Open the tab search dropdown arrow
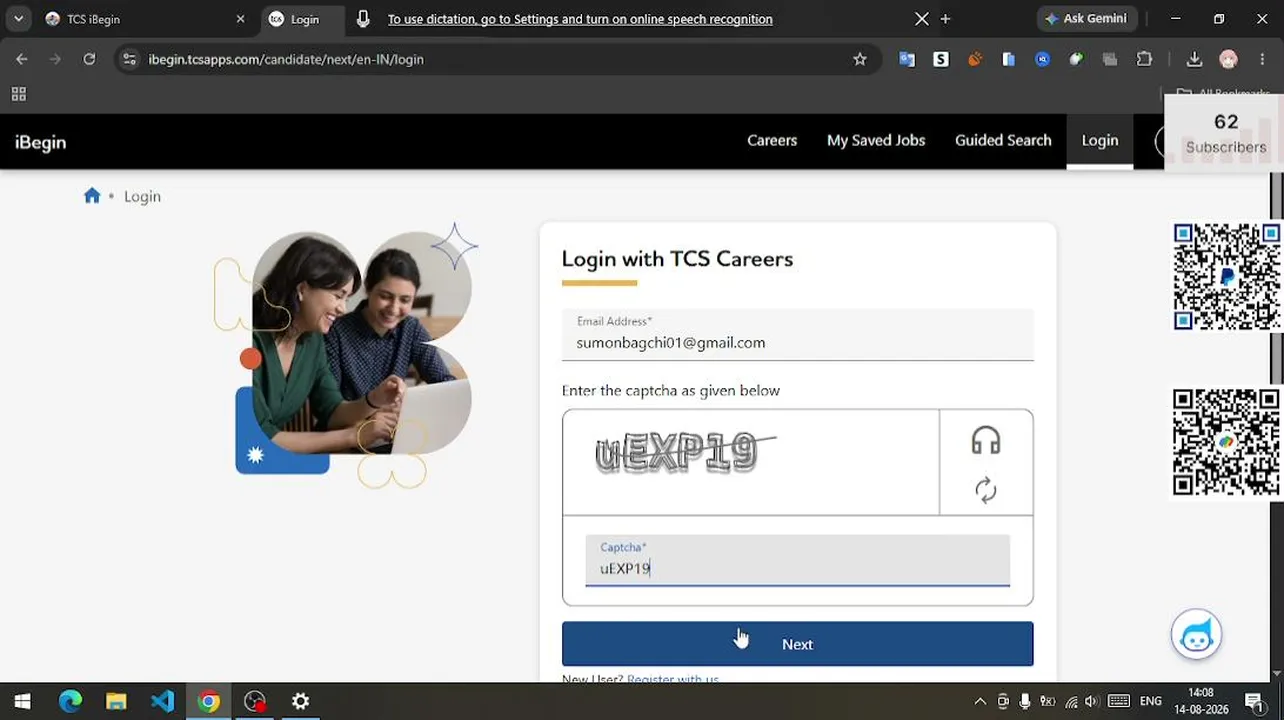The height and width of the screenshot is (720, 1284). pyautogui.click(x=18, y=19)
